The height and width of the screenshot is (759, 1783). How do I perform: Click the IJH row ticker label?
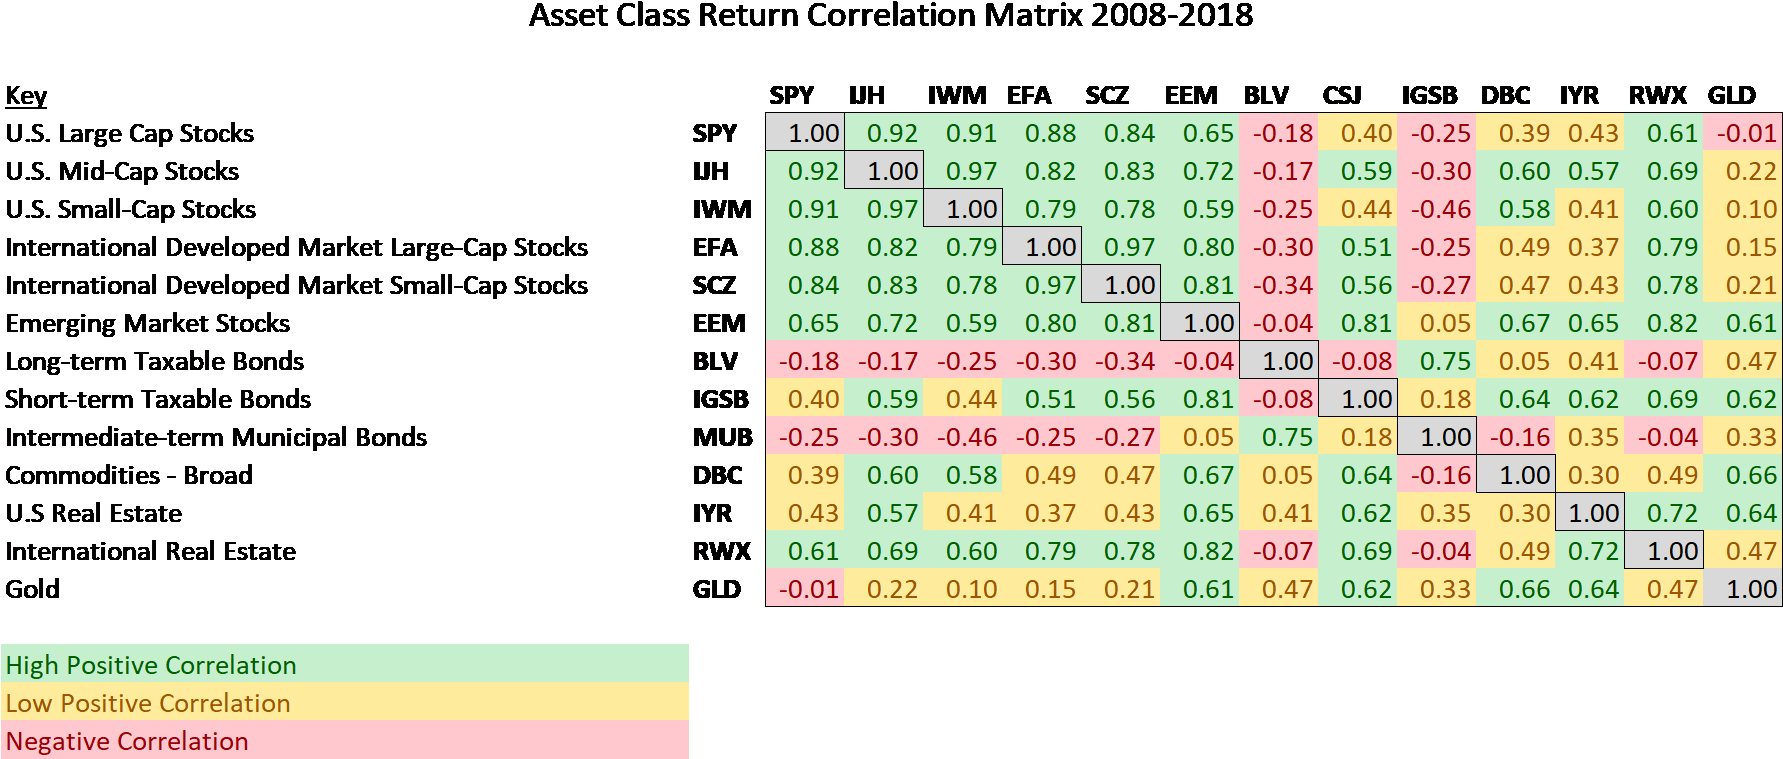click(x=710, y=171)
